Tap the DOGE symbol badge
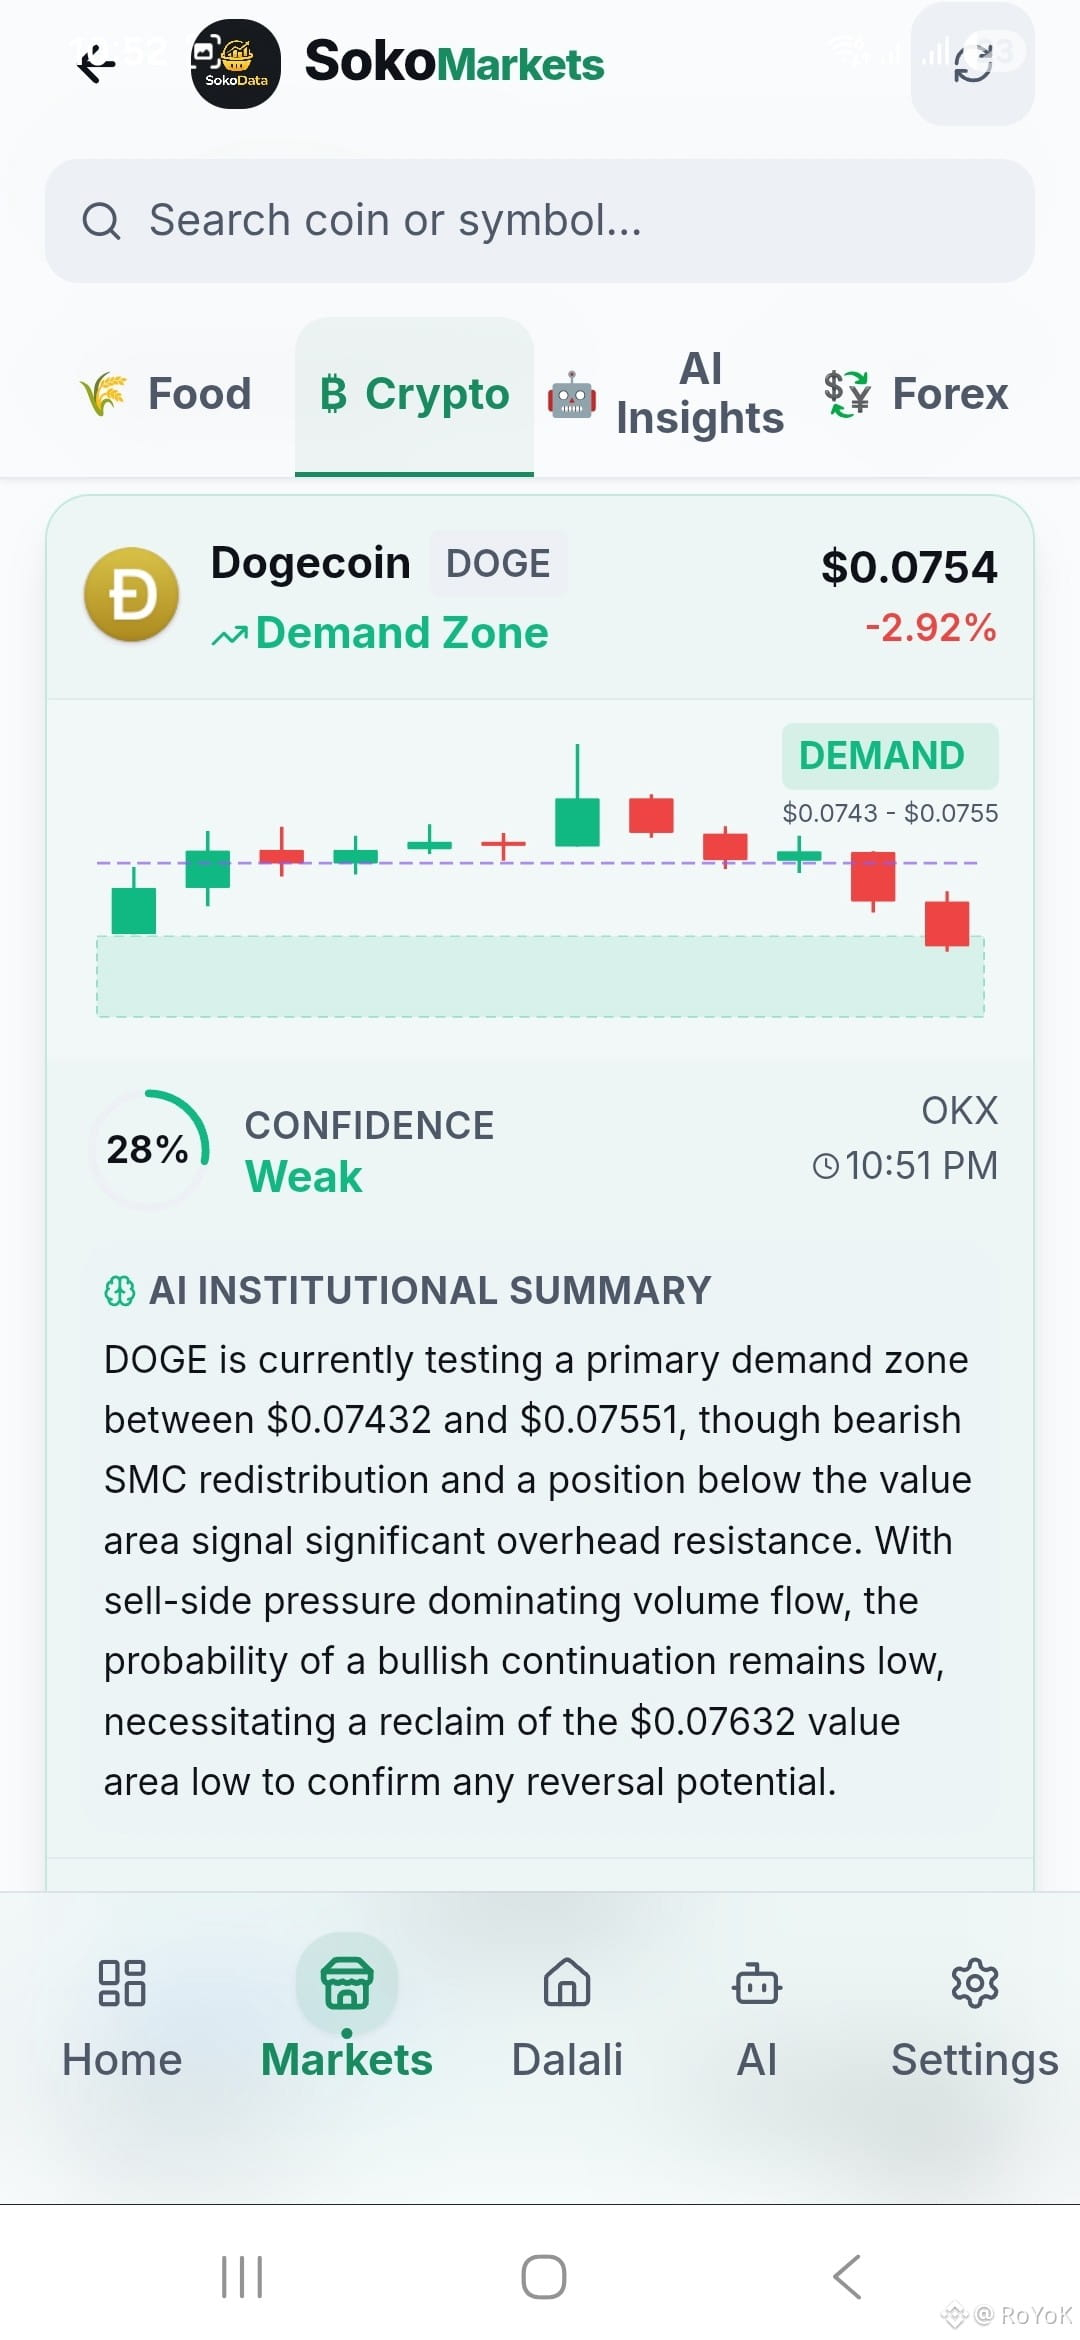The width and height of the screenshot is (1080, 2340). point(498,564)
